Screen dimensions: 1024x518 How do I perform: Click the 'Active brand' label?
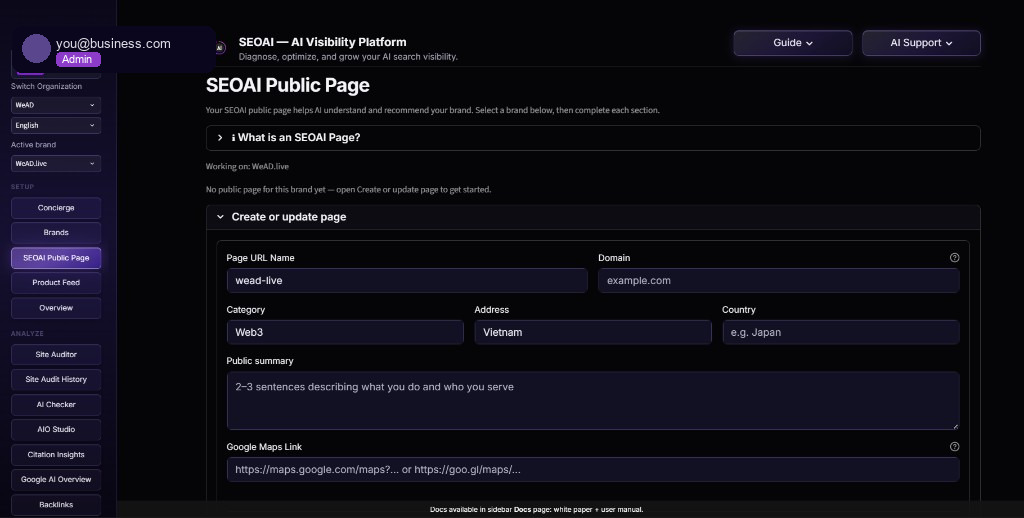pyautogui.click(x=33, y=145)
